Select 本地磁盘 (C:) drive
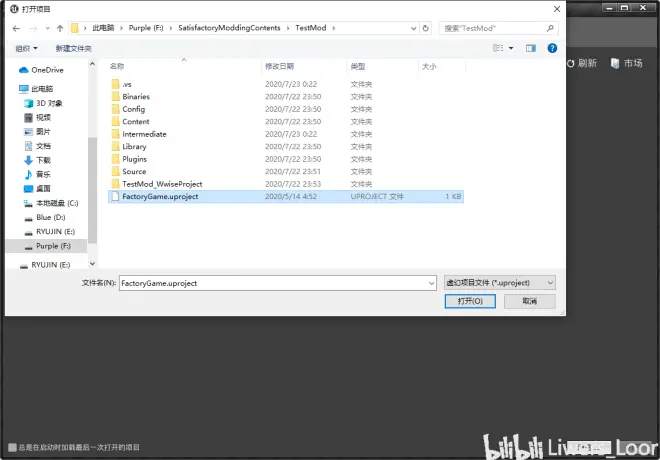 click(51, 203)
